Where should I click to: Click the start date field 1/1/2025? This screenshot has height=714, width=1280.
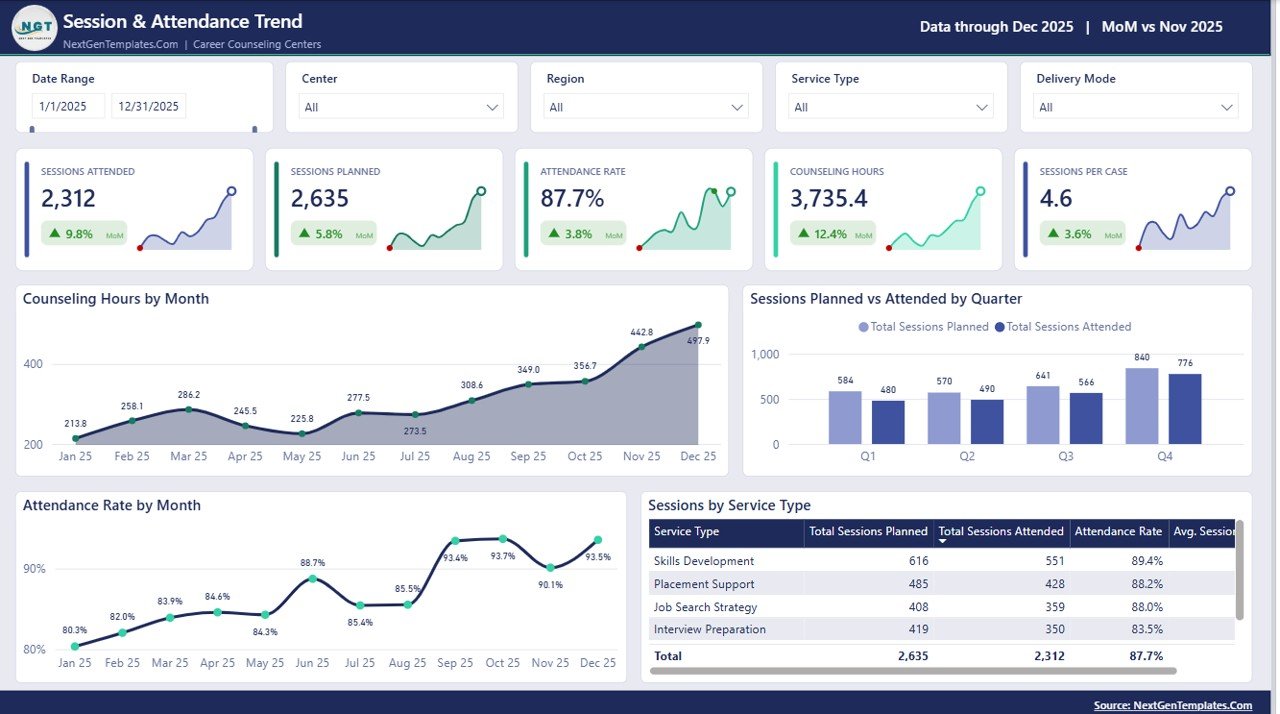tap(68, 106)
